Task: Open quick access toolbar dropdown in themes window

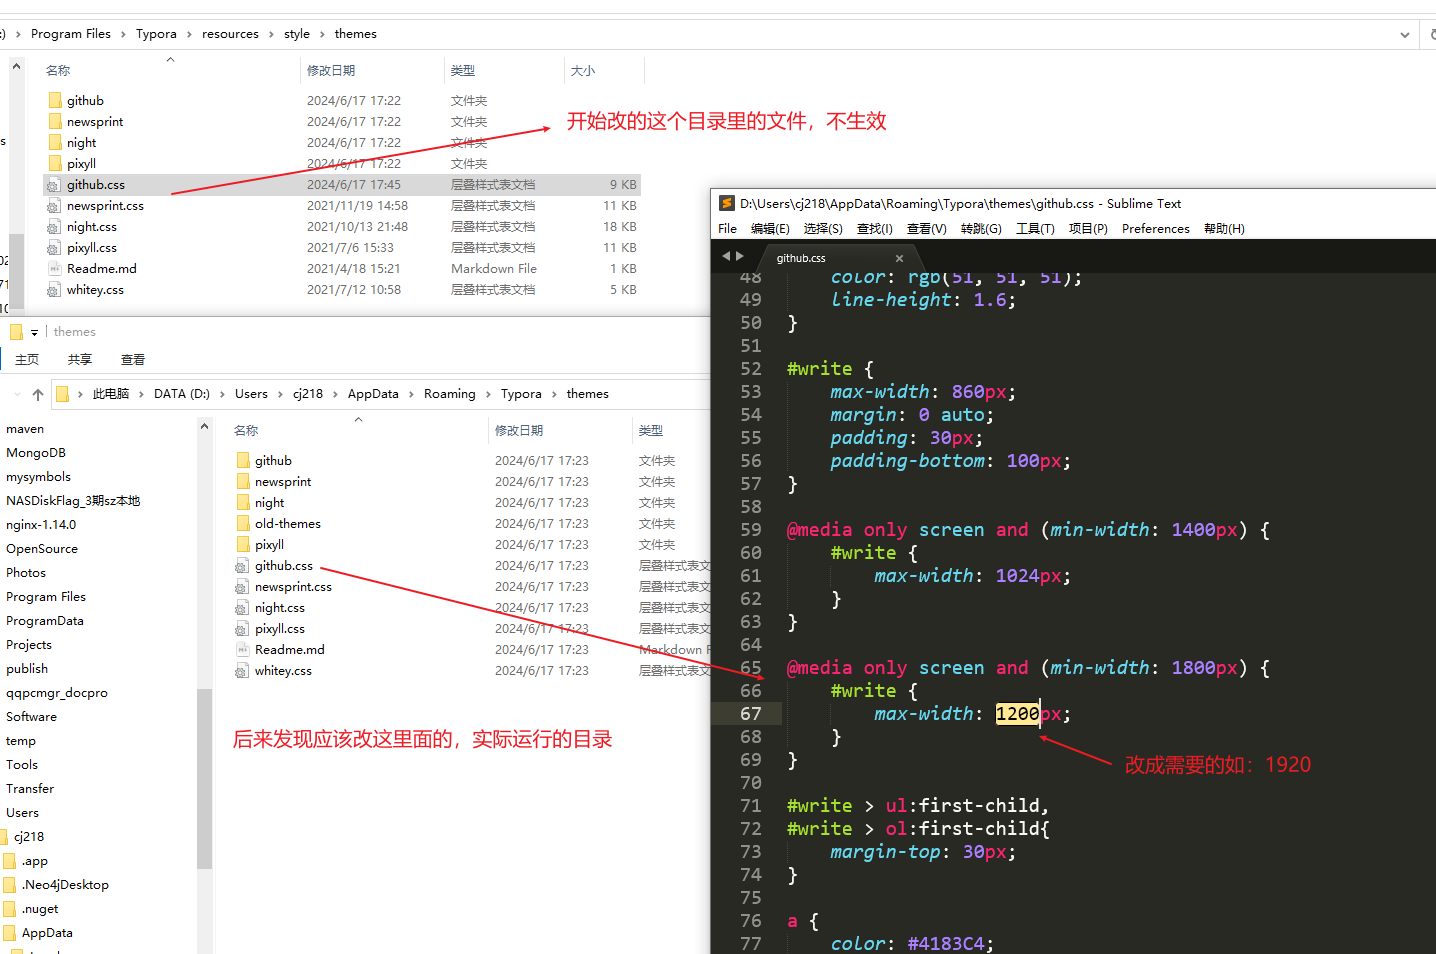Action: click(x=34, y=332)
